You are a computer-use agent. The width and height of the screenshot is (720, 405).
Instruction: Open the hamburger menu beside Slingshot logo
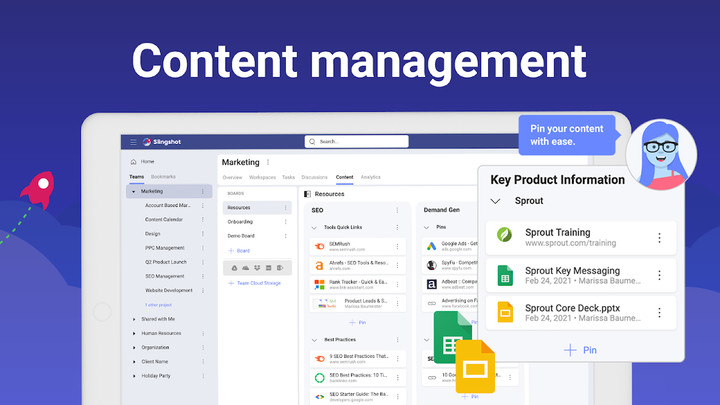pyautogui.click(x=132, y=142)
